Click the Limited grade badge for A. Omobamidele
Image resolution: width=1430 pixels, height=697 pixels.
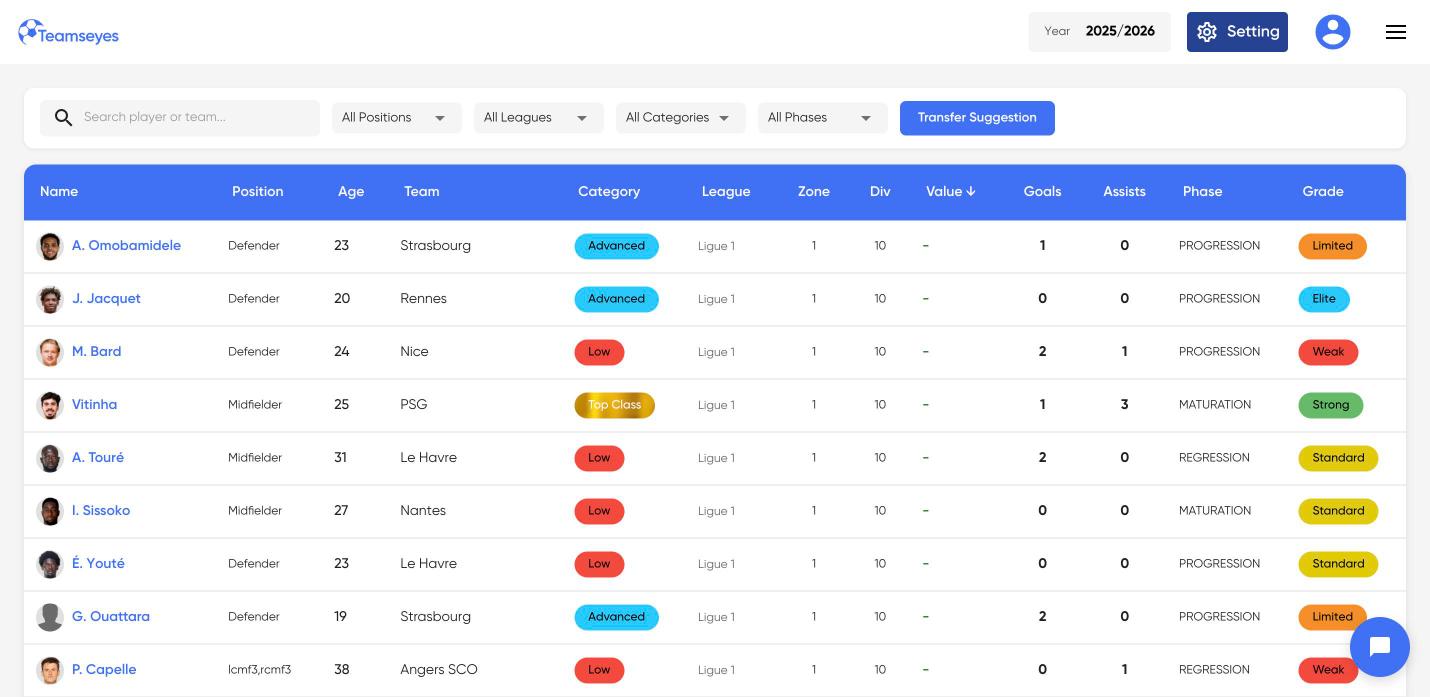pyautogui.click(x=1332, y=246)
